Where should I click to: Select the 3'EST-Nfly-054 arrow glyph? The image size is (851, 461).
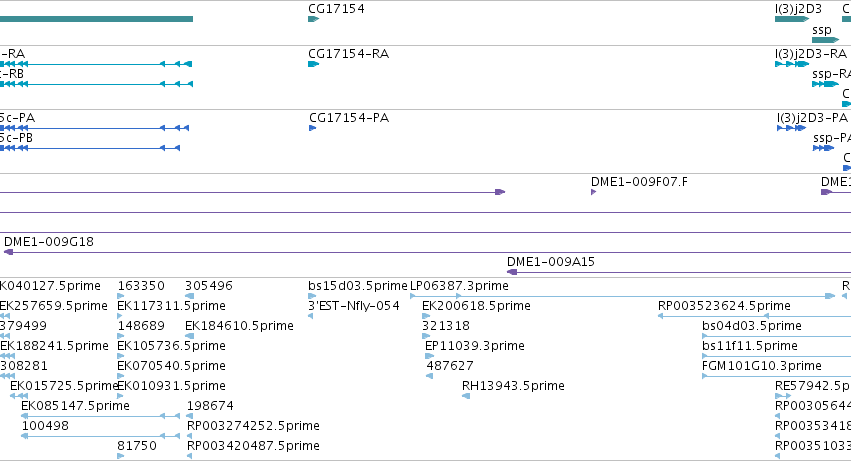[310, 316]
